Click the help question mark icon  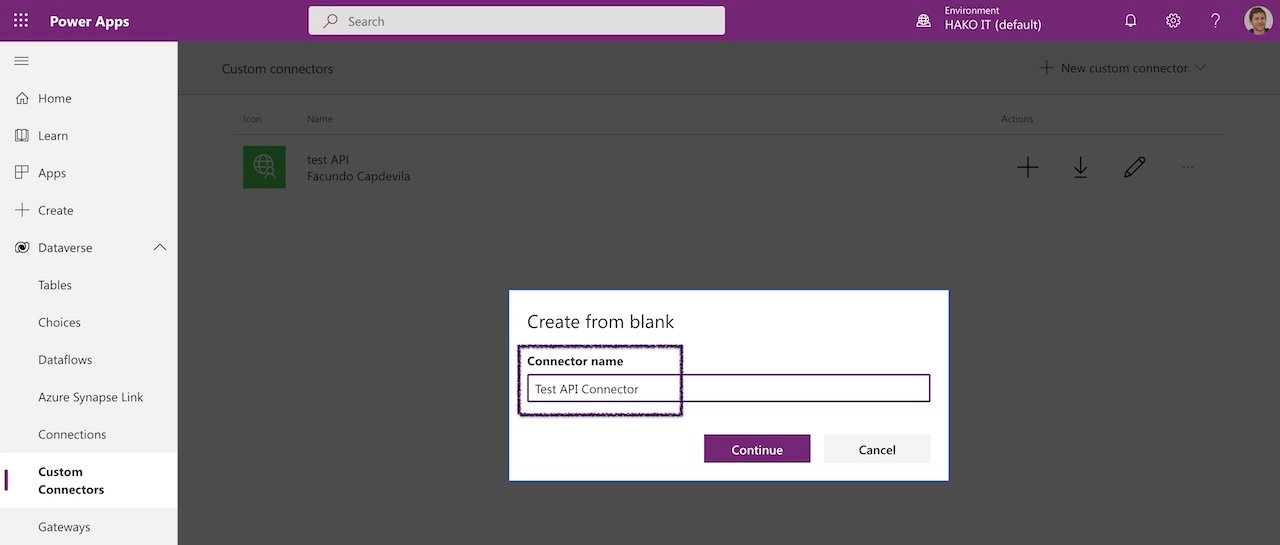(x=1215, y=21)
